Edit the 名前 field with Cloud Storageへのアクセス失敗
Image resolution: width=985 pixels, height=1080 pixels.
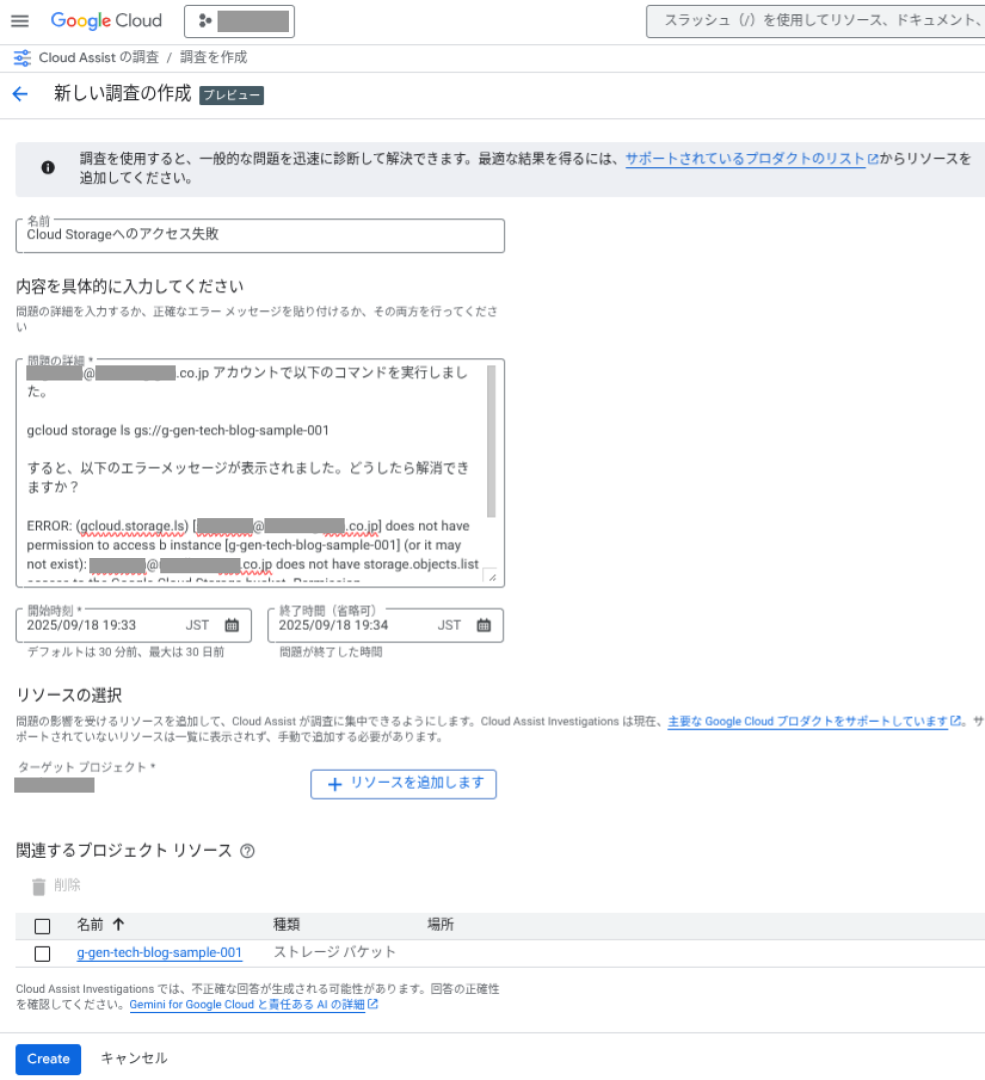tap(260, 236)
